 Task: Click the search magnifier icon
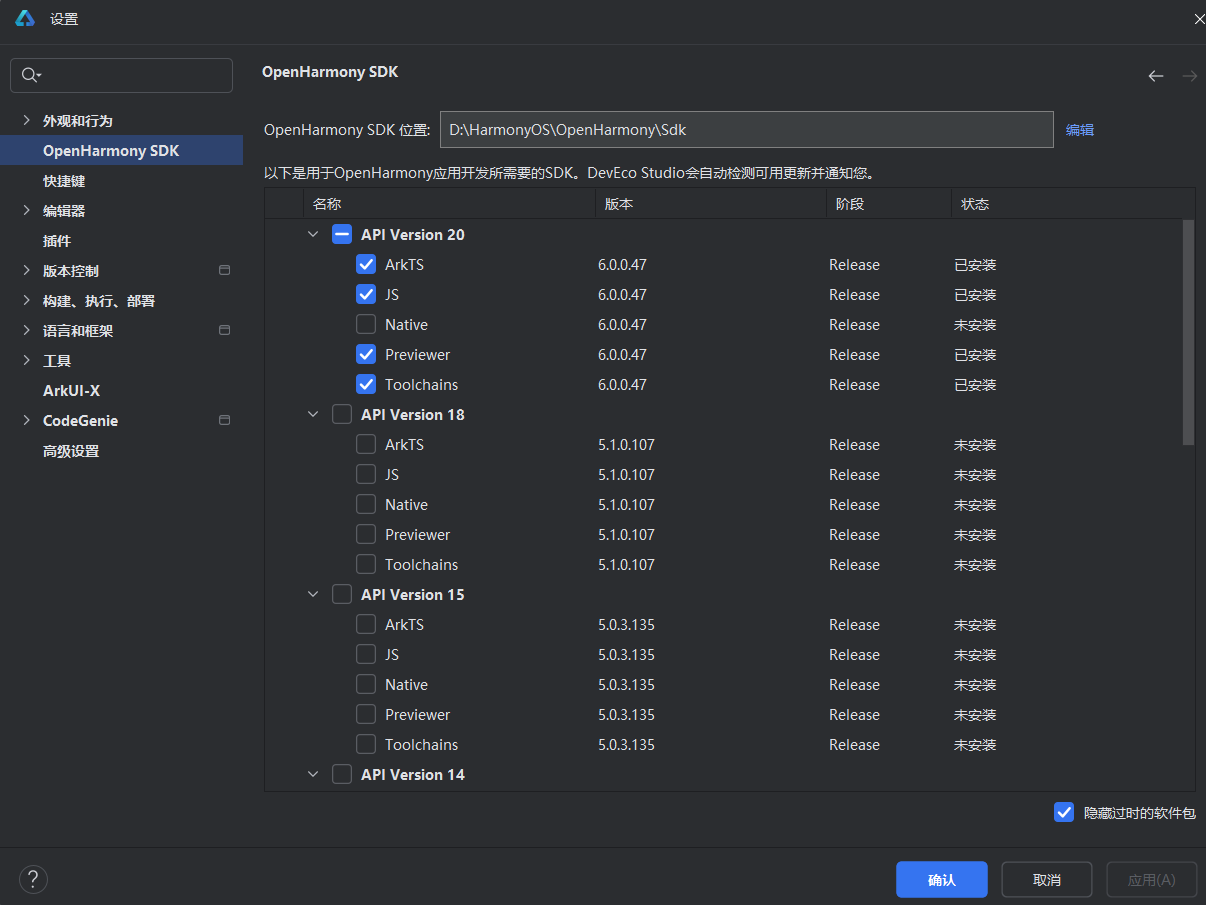[30, 75]
